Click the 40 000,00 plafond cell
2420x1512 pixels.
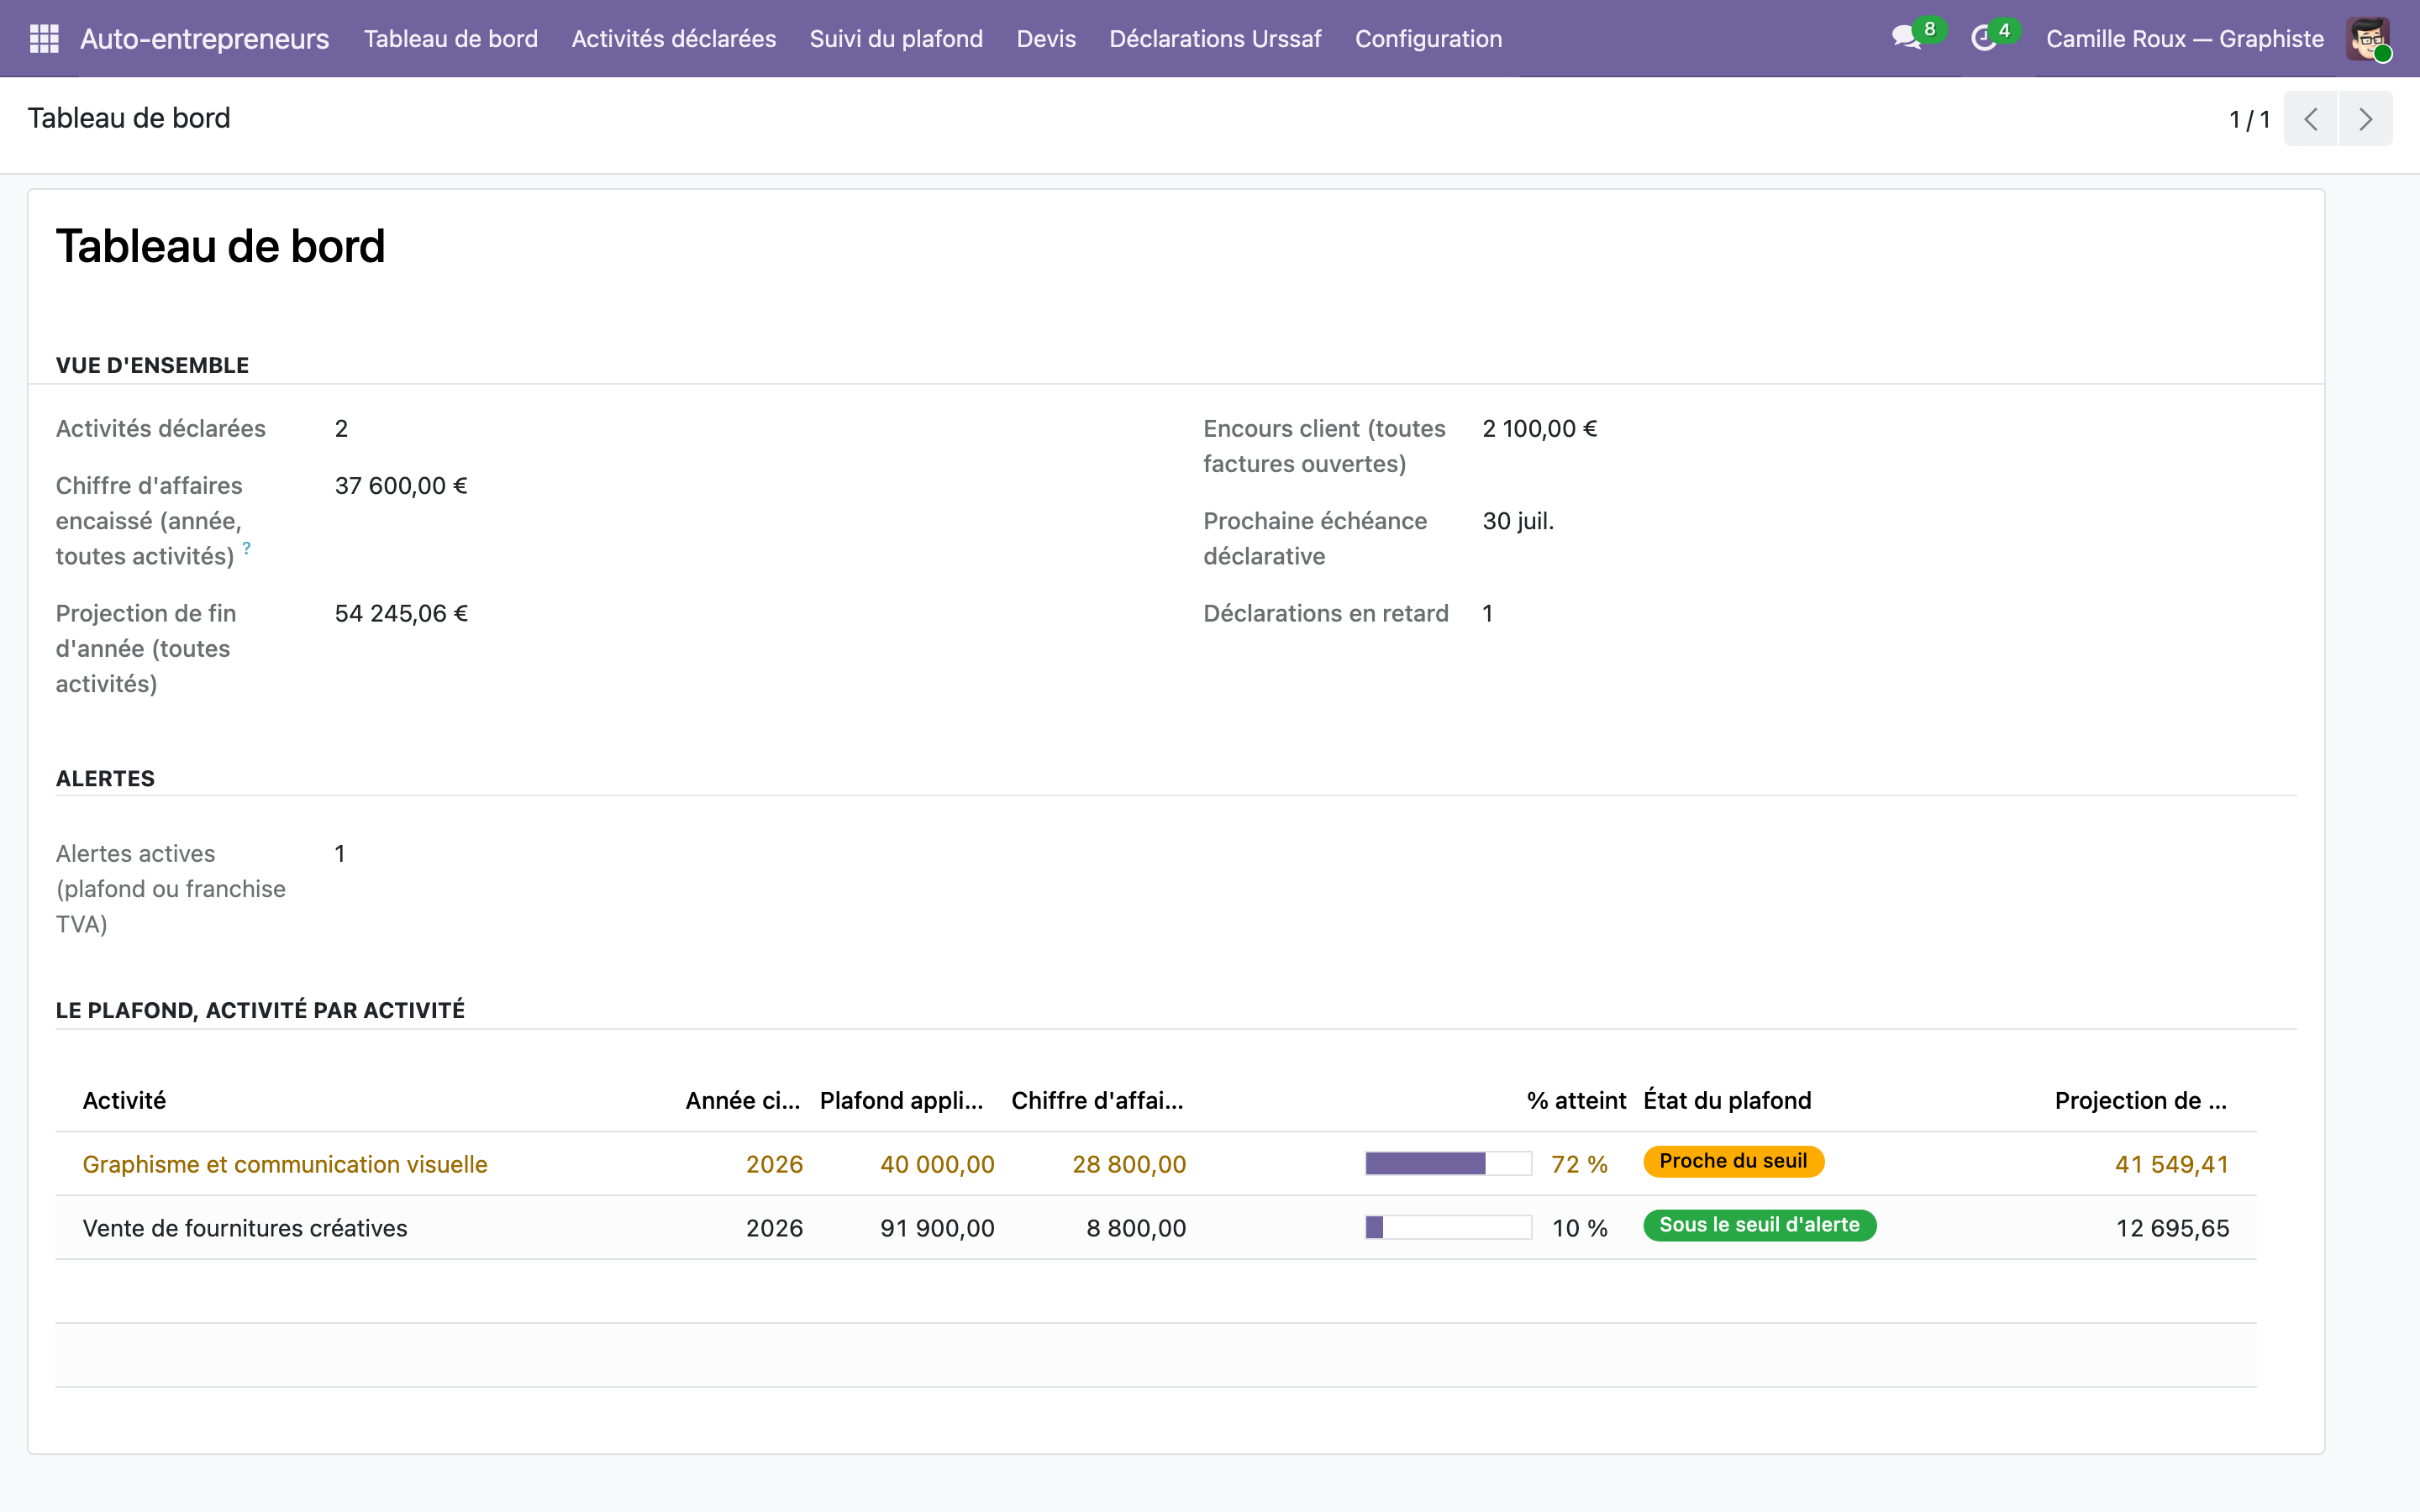click(x=937, y=1164)
